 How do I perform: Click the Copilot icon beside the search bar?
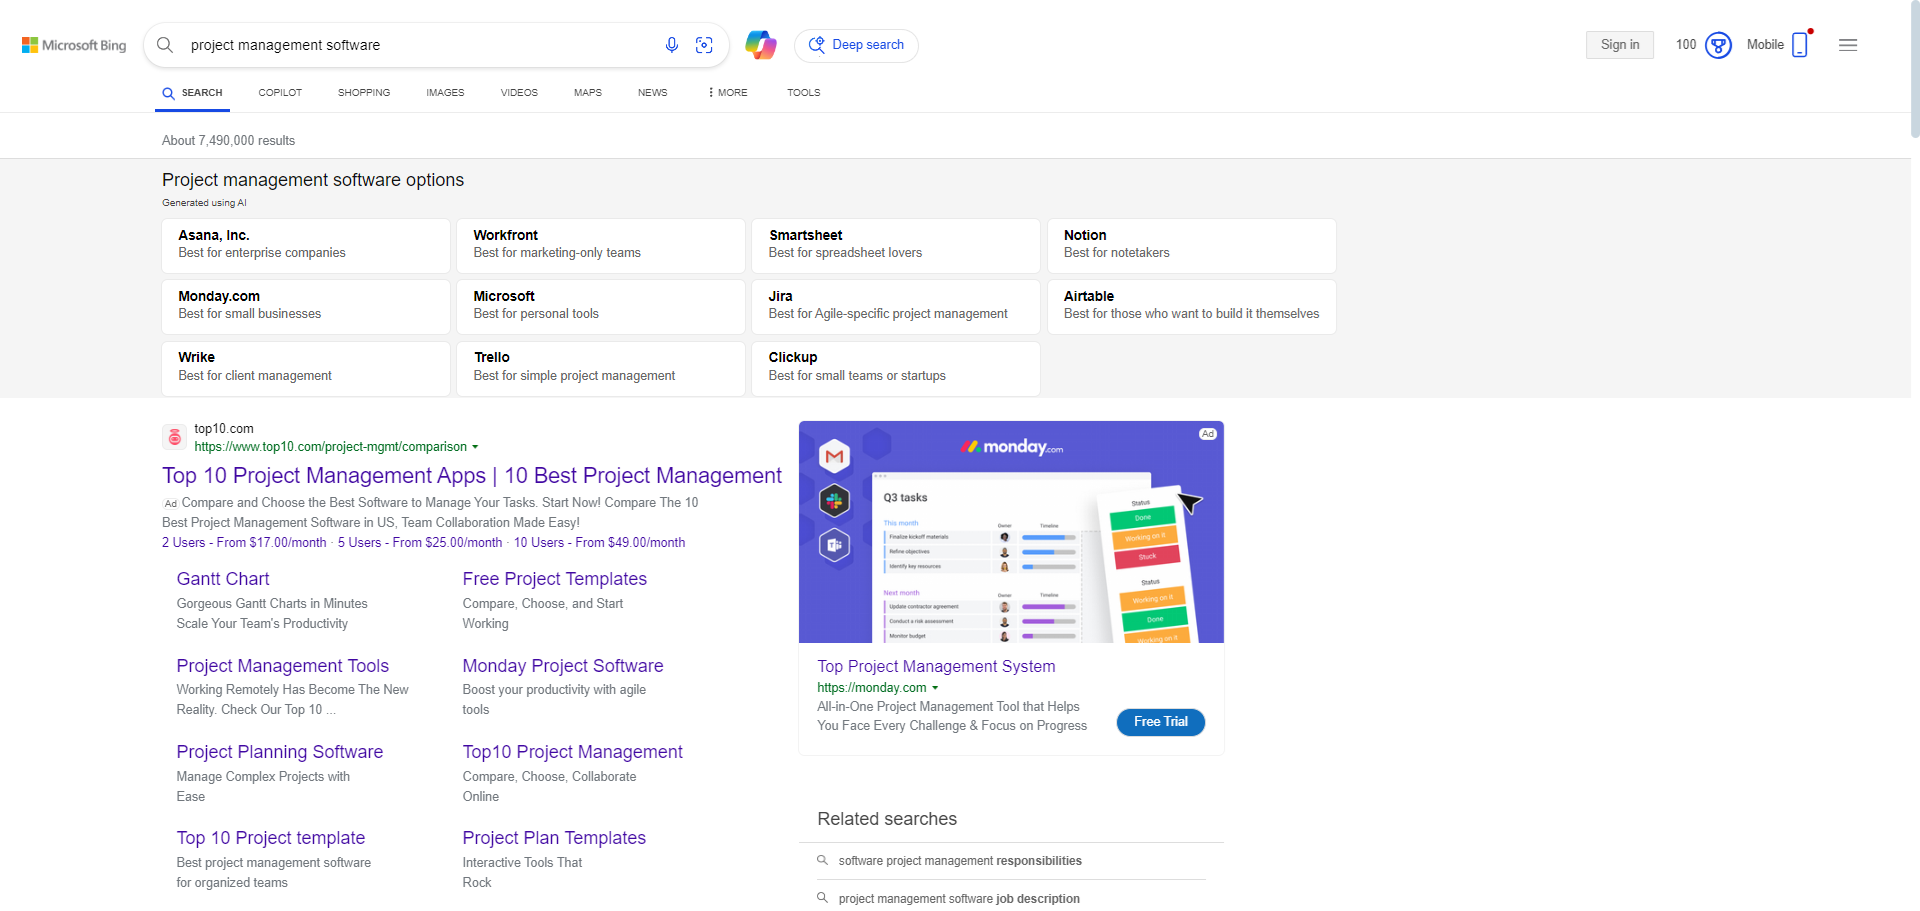click(x=761, y=45)
